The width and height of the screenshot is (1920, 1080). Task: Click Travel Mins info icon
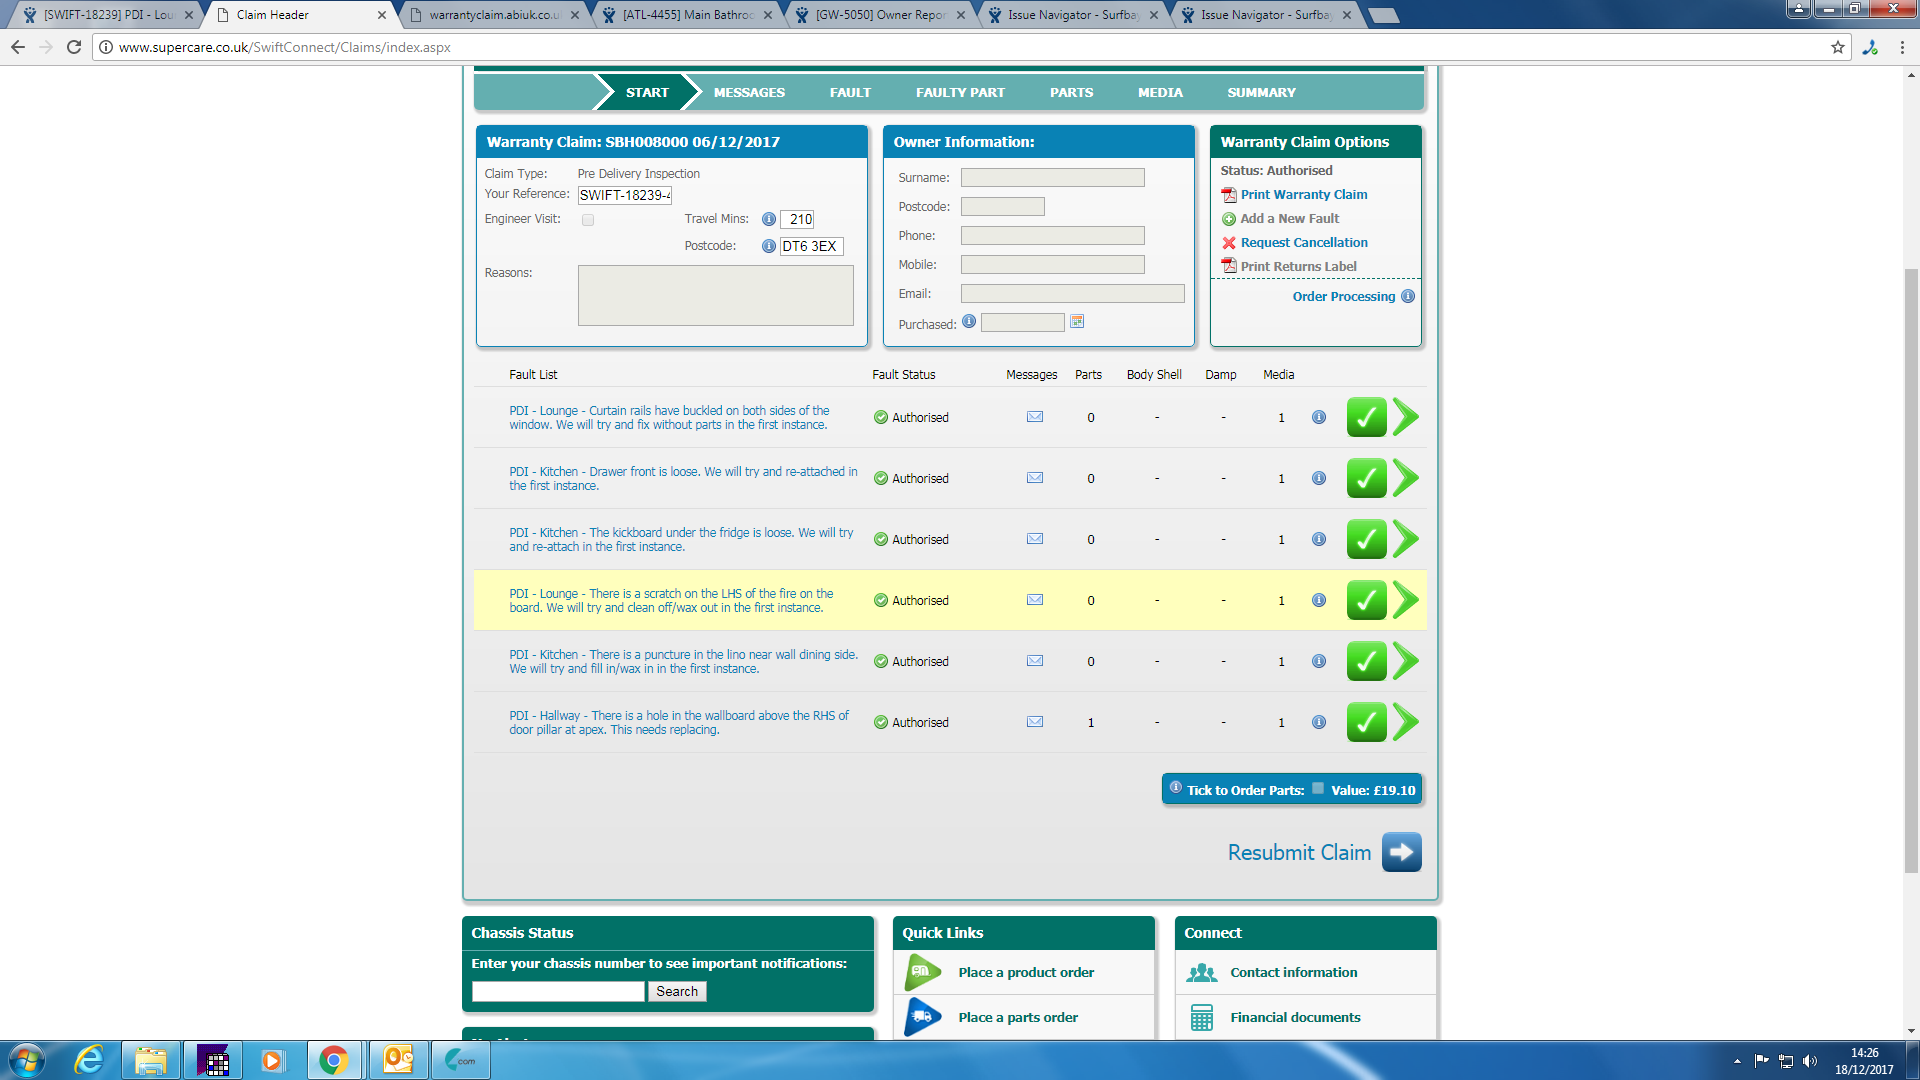[x=768, y=219]
